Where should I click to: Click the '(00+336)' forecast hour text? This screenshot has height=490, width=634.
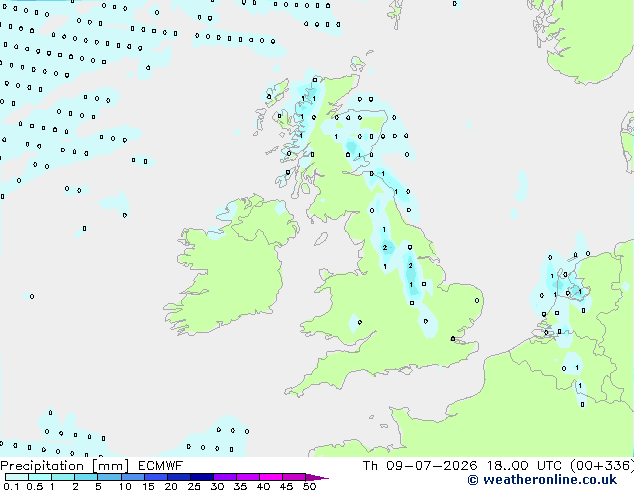(602, 466)
